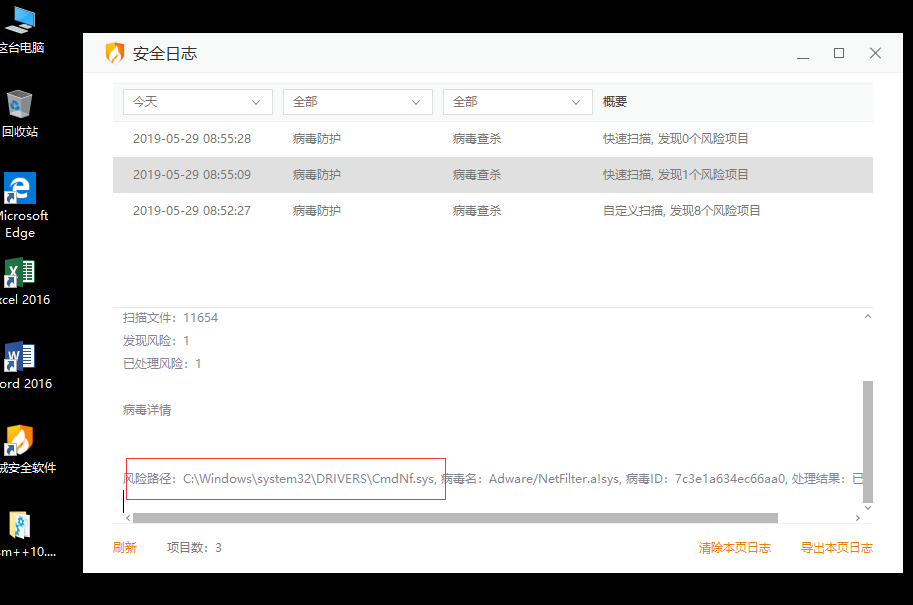Open the second 全部 type filter dropdown
Image resolution: width=913 pixels, height=605 pixels.
click(x=517, y=101)
